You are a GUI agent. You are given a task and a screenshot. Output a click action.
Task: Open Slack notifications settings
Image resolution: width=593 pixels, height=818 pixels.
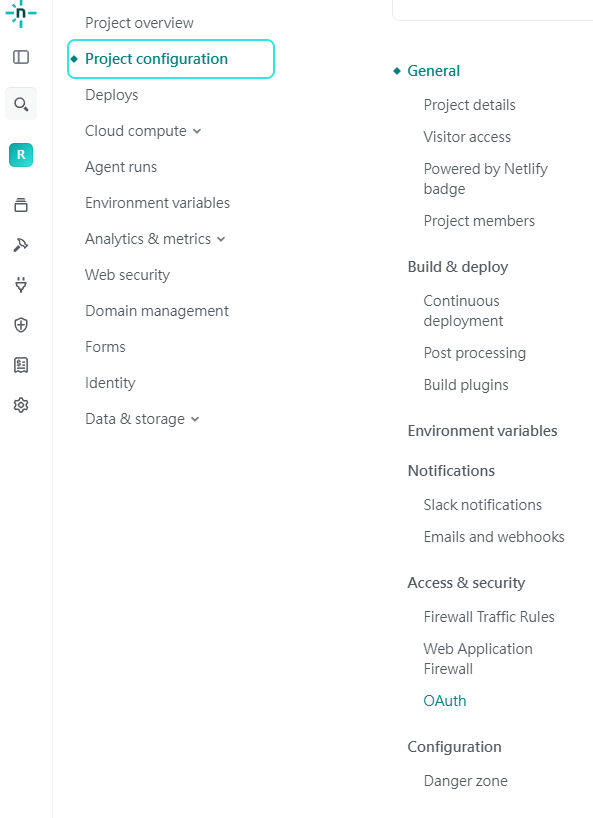482,505
